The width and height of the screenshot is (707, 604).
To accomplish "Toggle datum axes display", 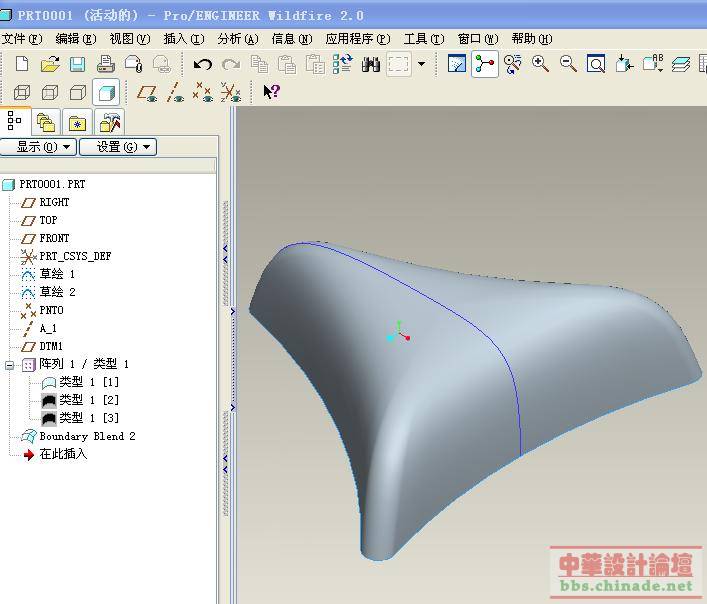I will (x=176, y=93).
